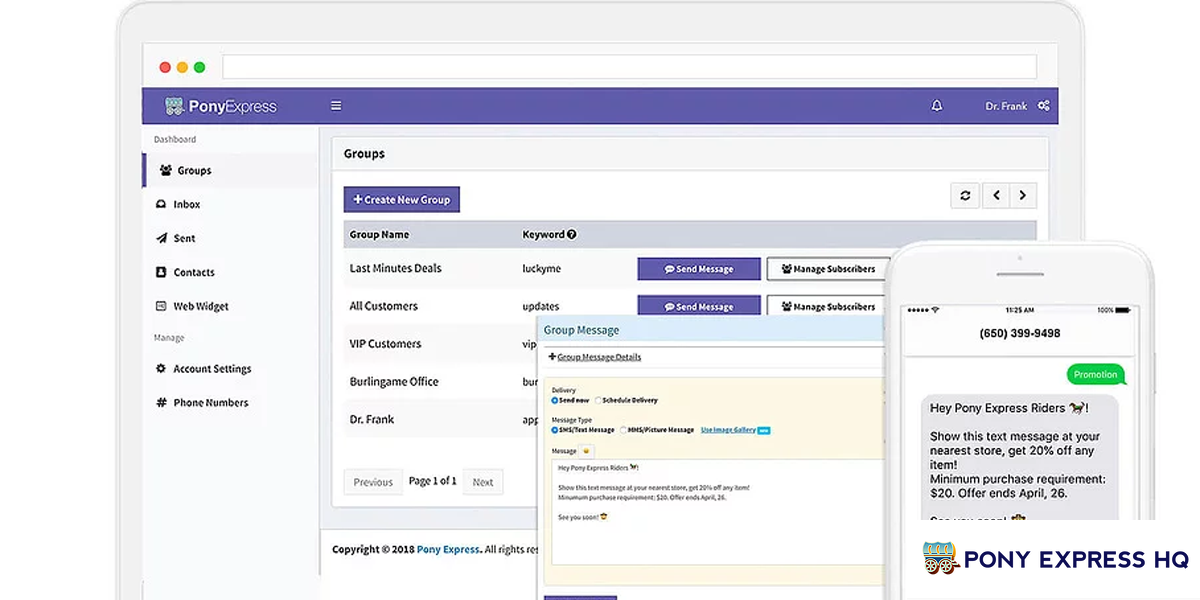This screenshot has height=600, width=1200.
Task: Open notifications via the bell icon
Action: coord(937,106)
